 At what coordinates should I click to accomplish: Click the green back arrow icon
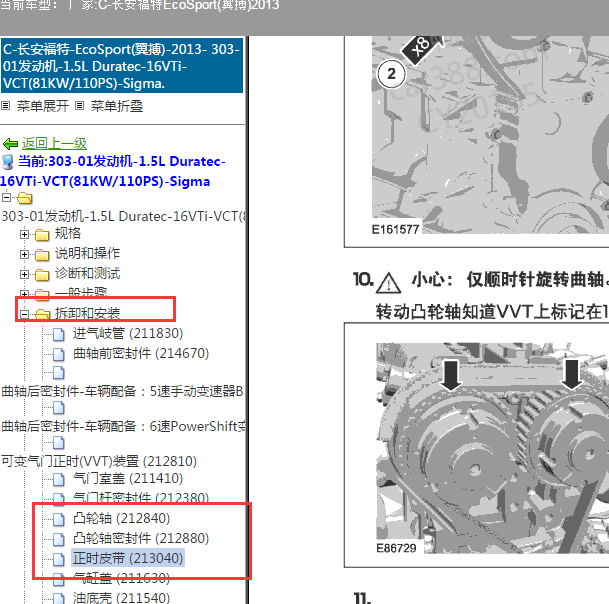pos(10,144)
